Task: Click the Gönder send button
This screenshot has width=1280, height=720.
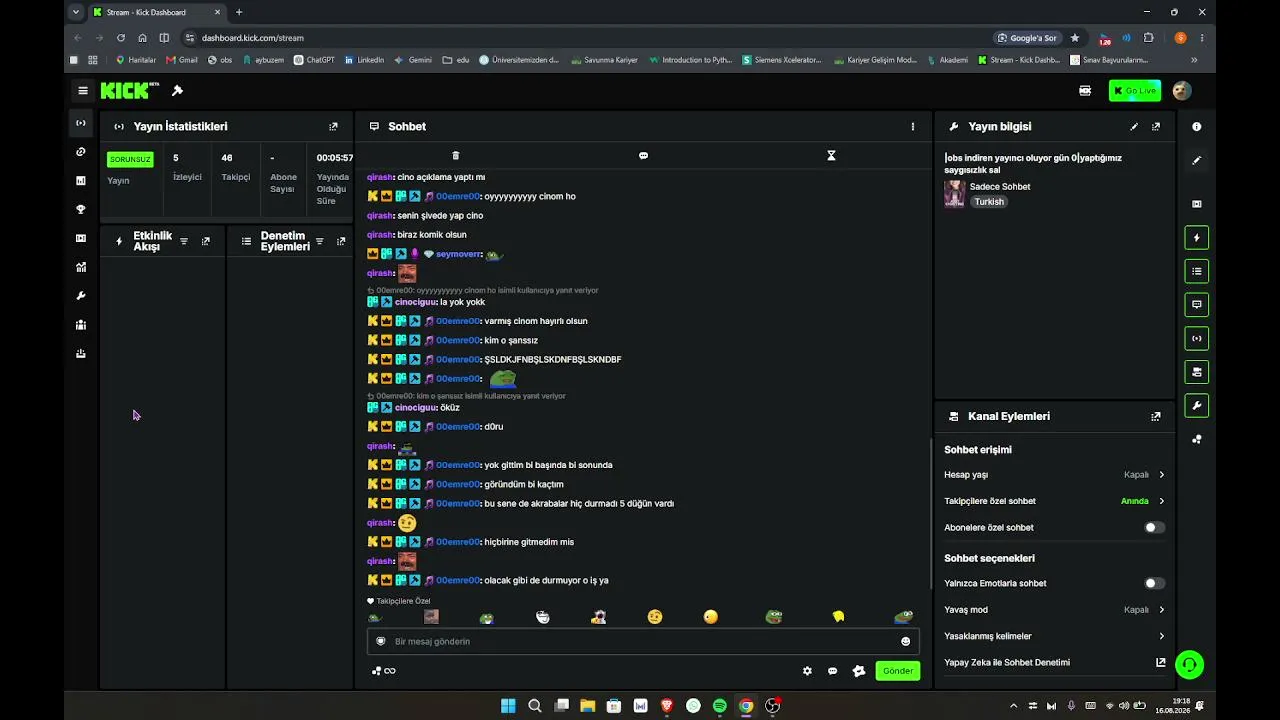Action: tap(897, 671)
